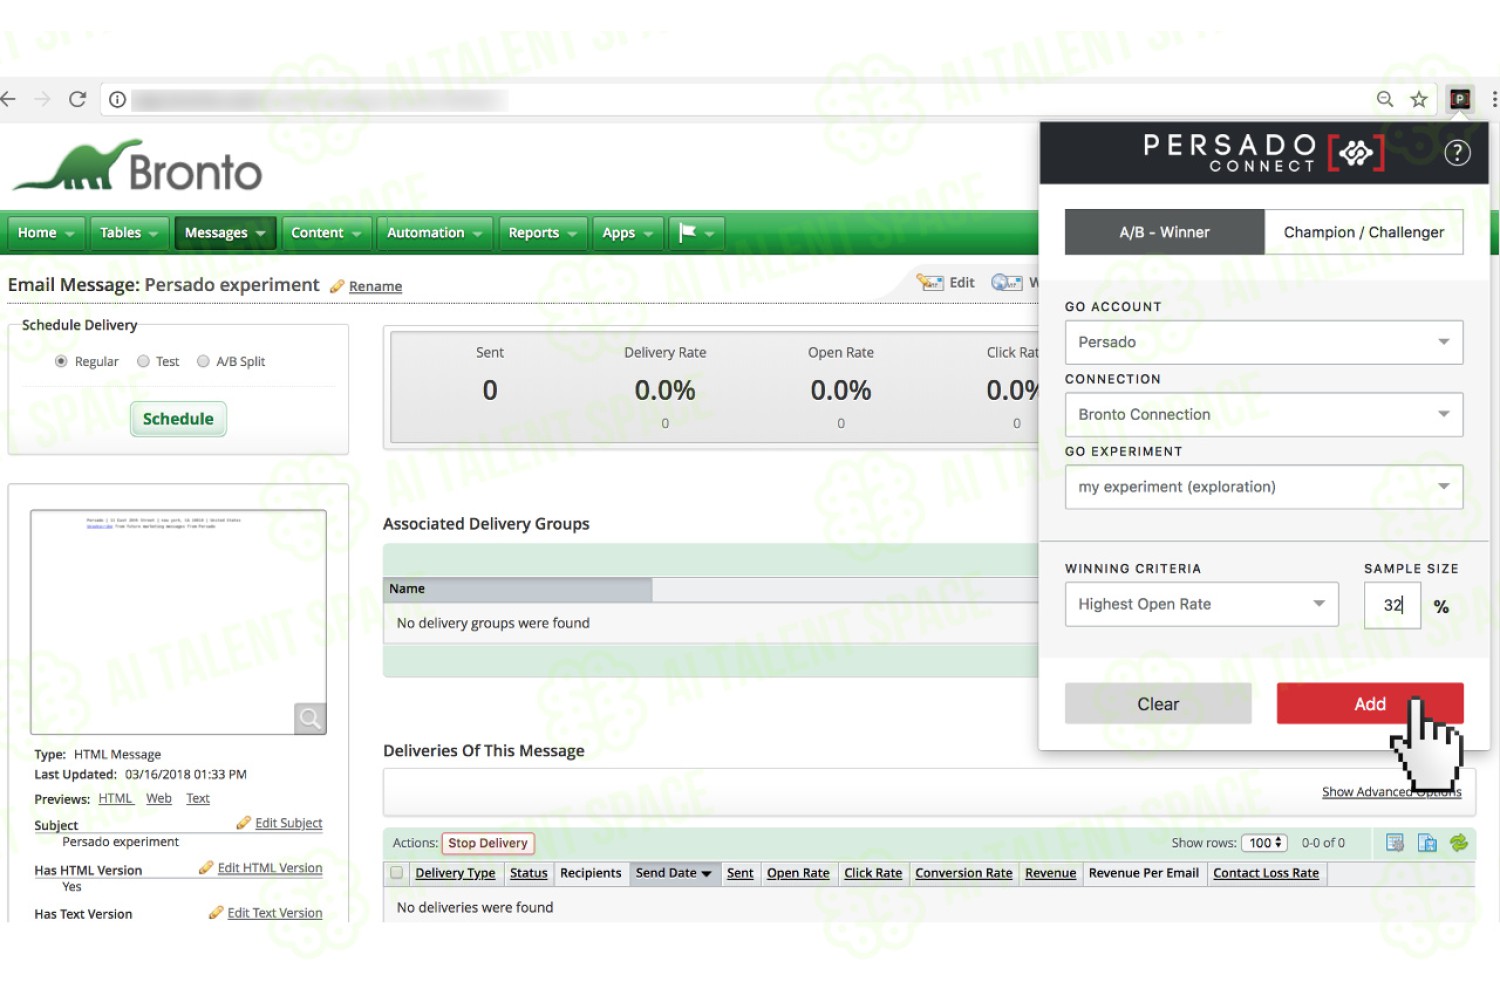
Task: Click the Edit Text Version link
Action: (x=275, y=913)
